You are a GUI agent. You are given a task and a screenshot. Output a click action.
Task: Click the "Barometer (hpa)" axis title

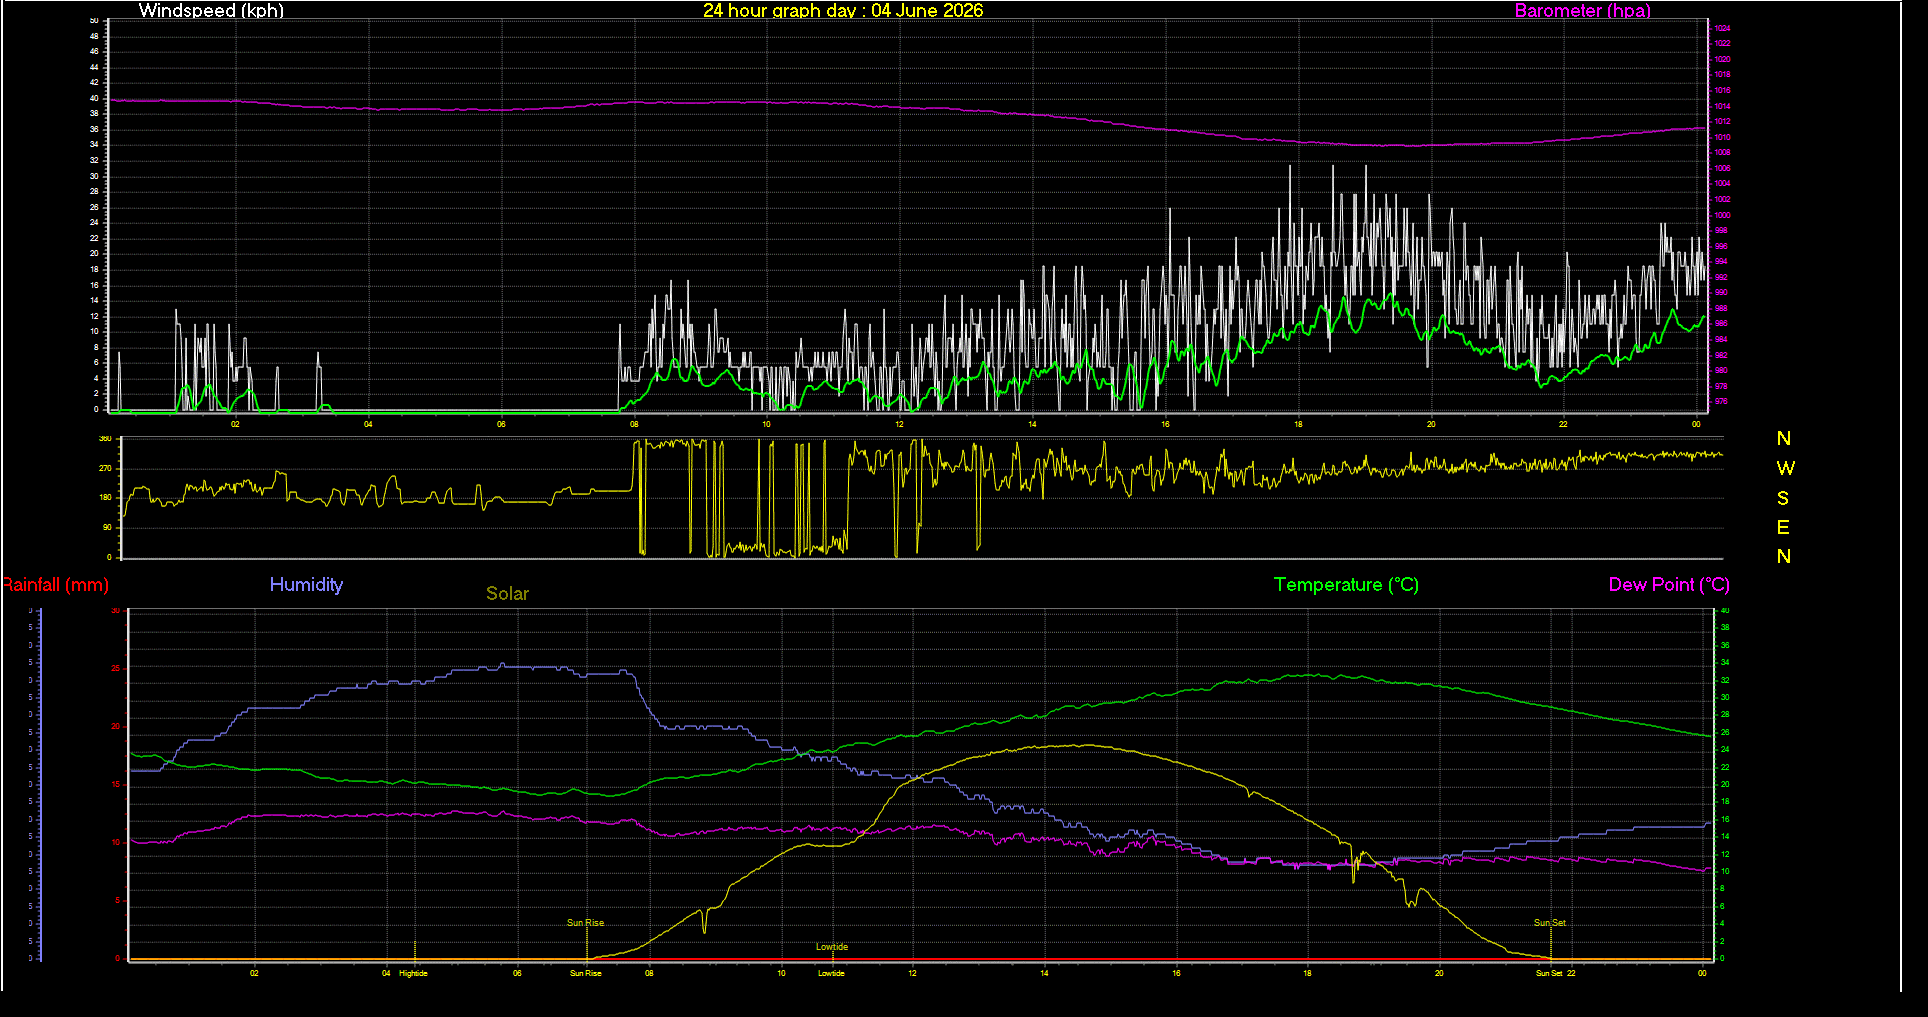(1583, 11)
